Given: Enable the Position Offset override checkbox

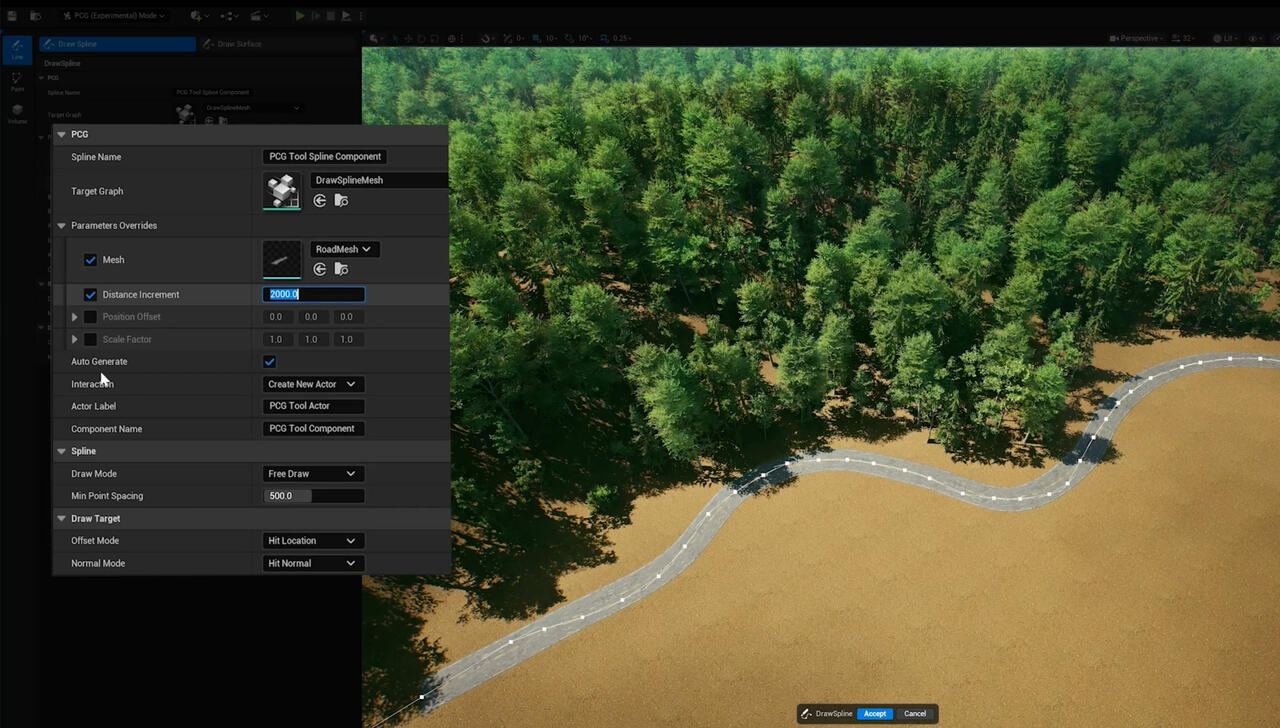Looking at the screenshot, I should point(90,317).
